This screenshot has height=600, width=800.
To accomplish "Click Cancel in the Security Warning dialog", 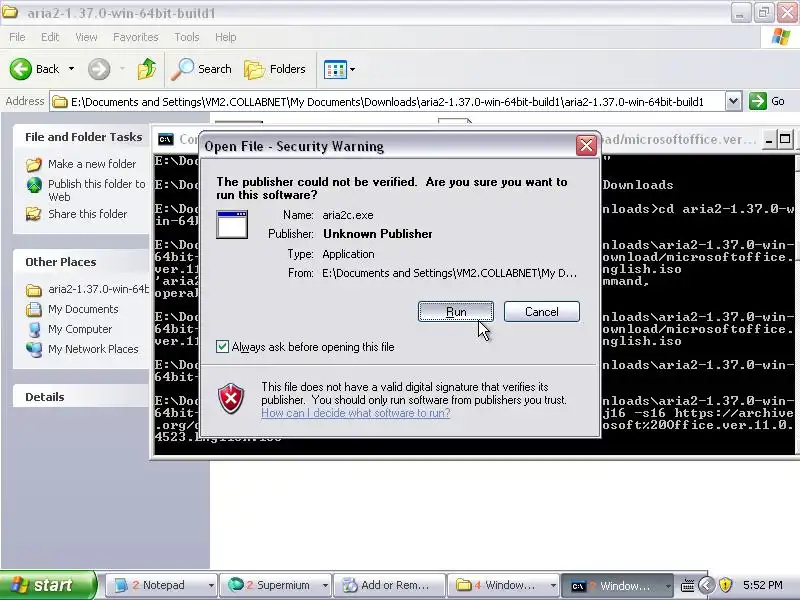I will 542,312.
